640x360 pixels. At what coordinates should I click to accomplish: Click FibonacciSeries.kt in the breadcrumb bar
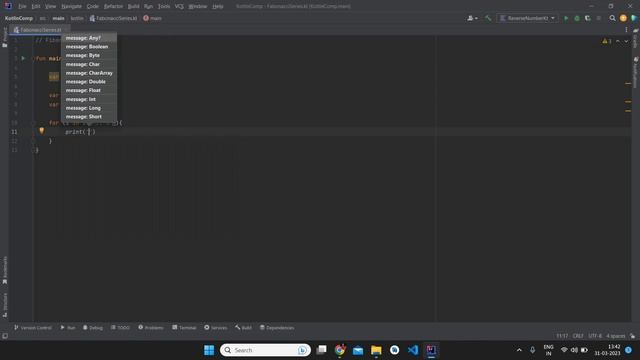(113, 18)
